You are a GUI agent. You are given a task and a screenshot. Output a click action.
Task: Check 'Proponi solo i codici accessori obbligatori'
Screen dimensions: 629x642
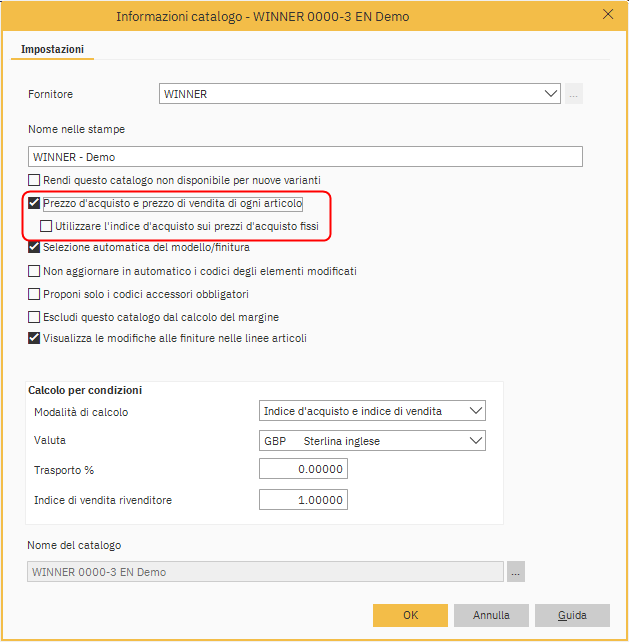[x=35, y=294]
